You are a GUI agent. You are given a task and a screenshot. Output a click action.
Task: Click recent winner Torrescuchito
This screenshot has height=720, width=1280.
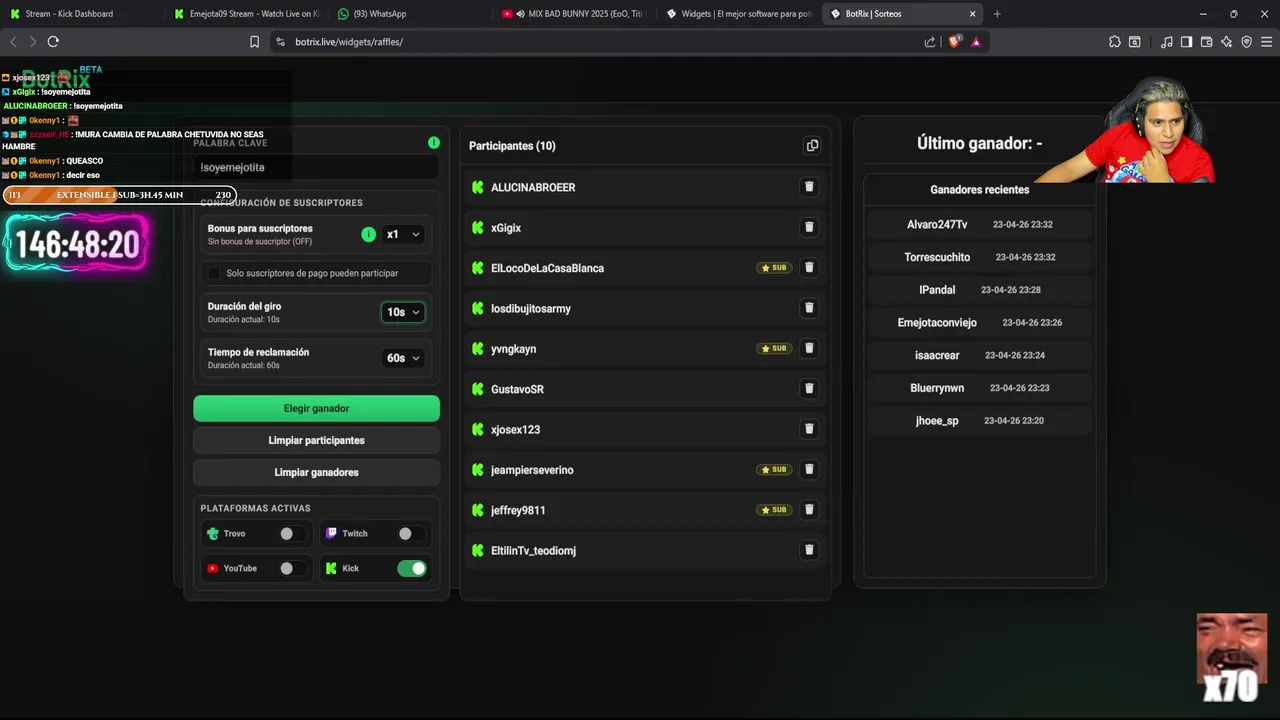[x=937, y=257]
